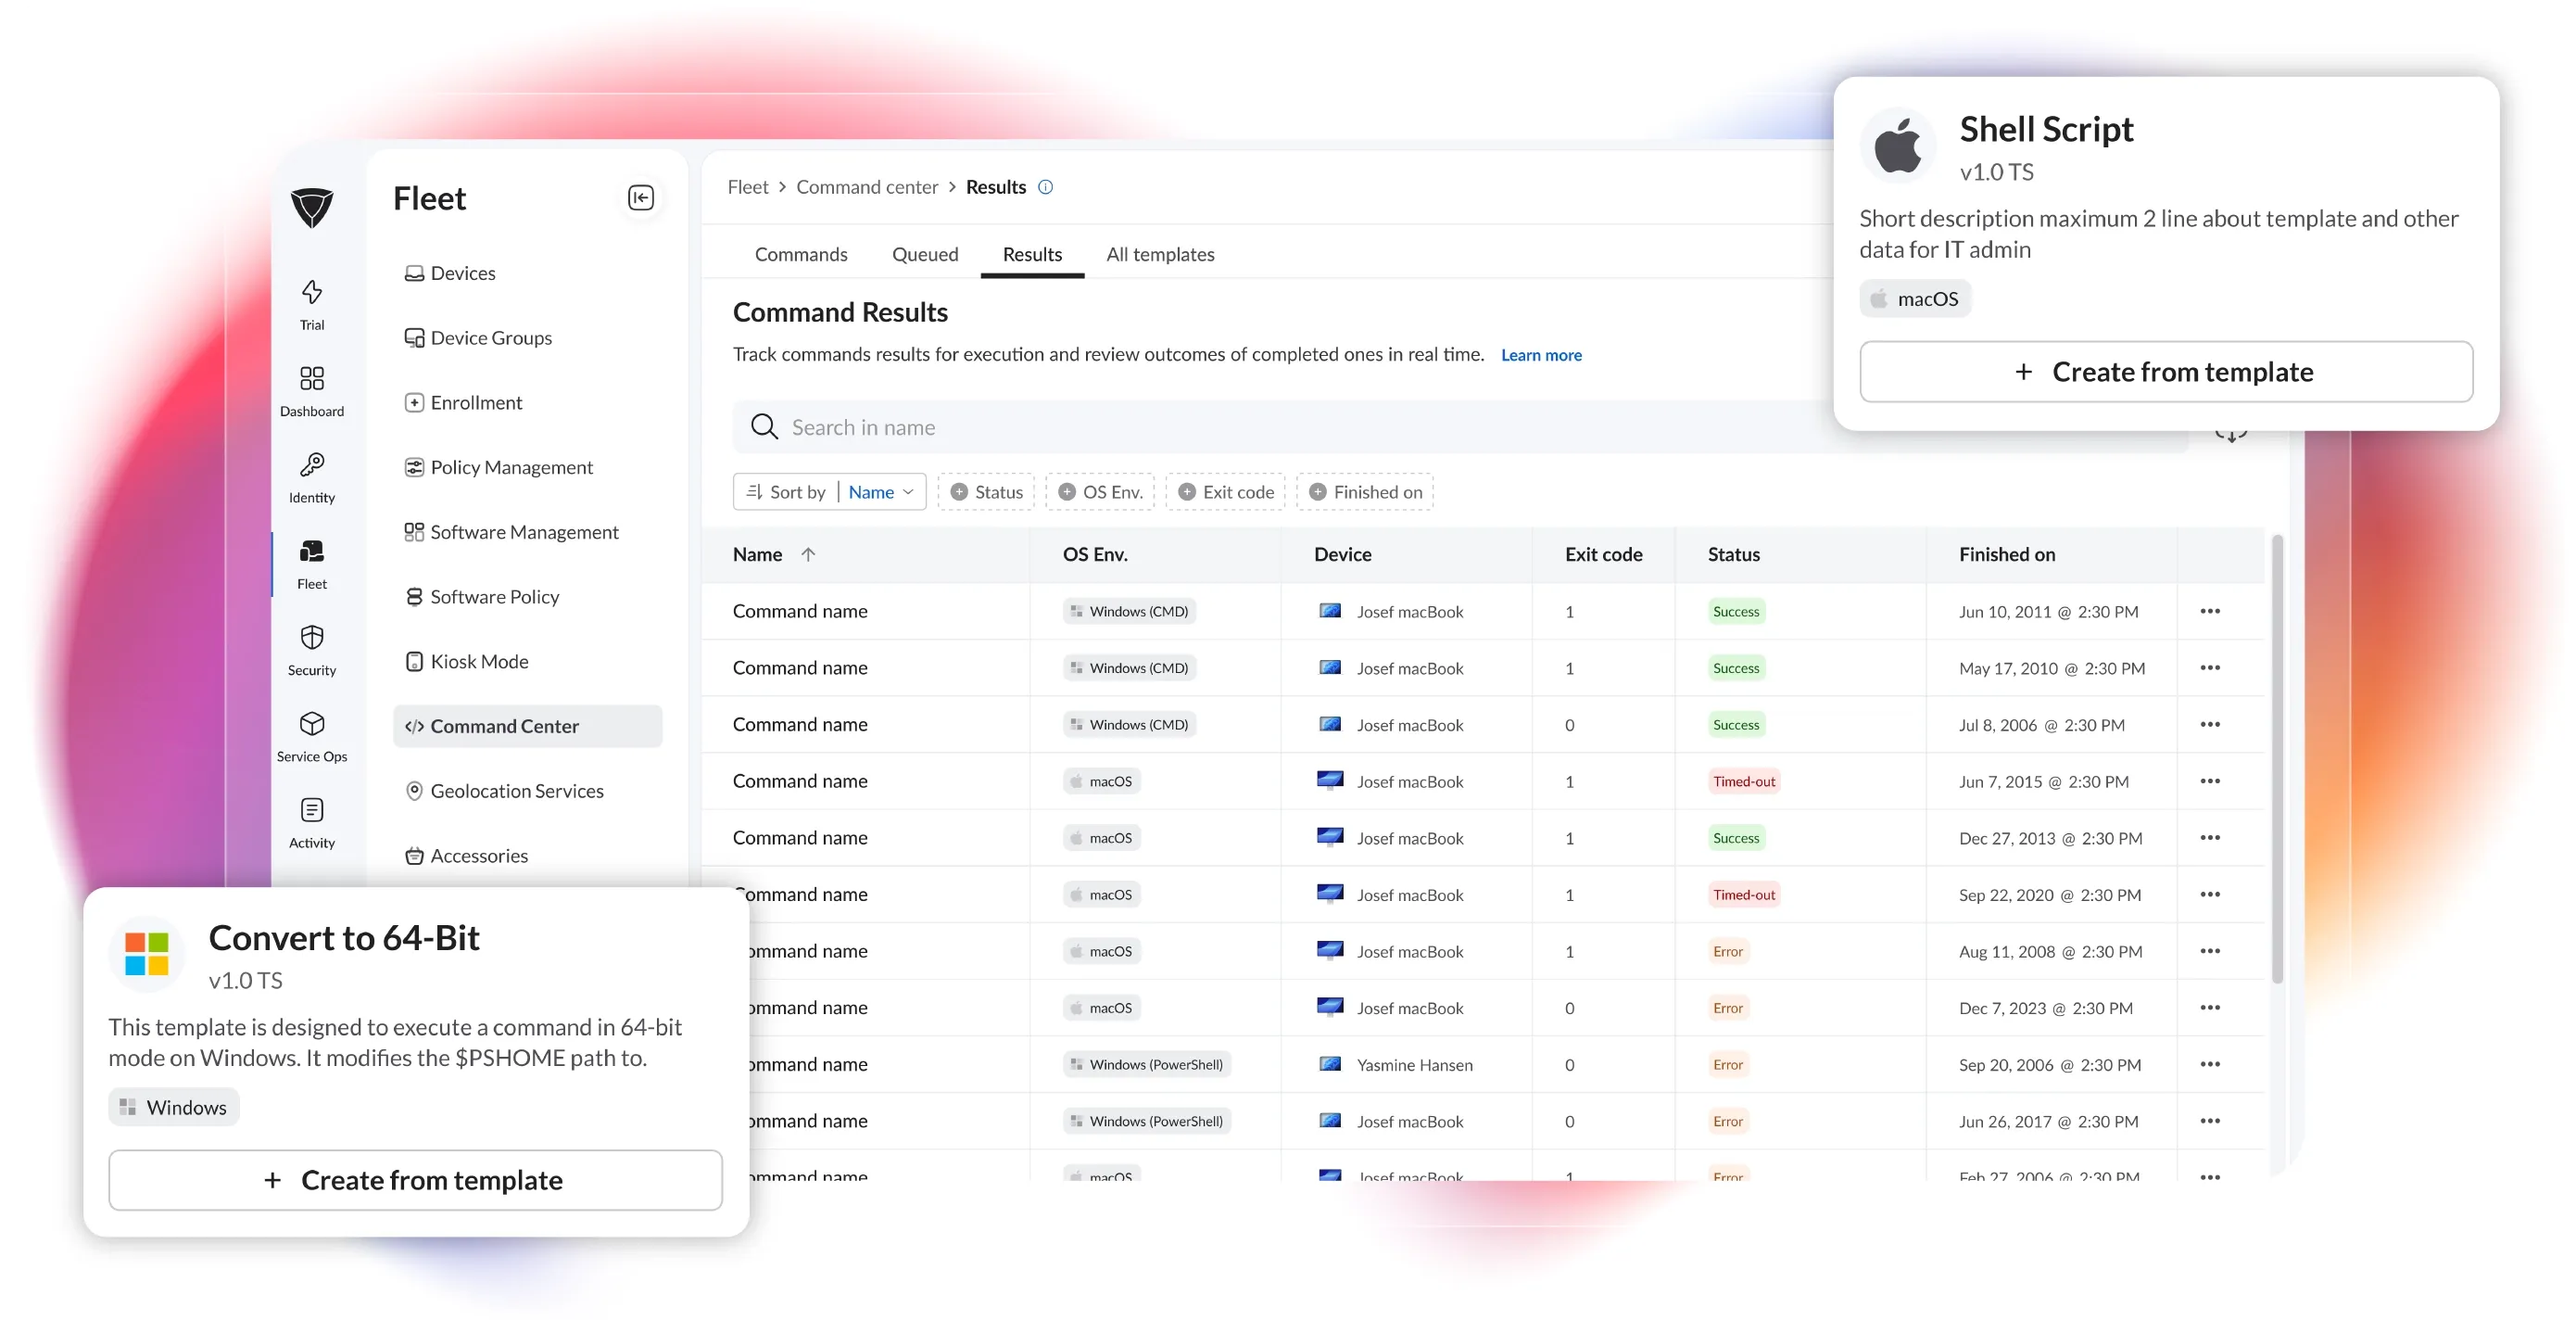This screenshot has height=1320, width=2576.
Task: Open row menu for Dec 7, 2023 result
Action: (2209, 1008)
